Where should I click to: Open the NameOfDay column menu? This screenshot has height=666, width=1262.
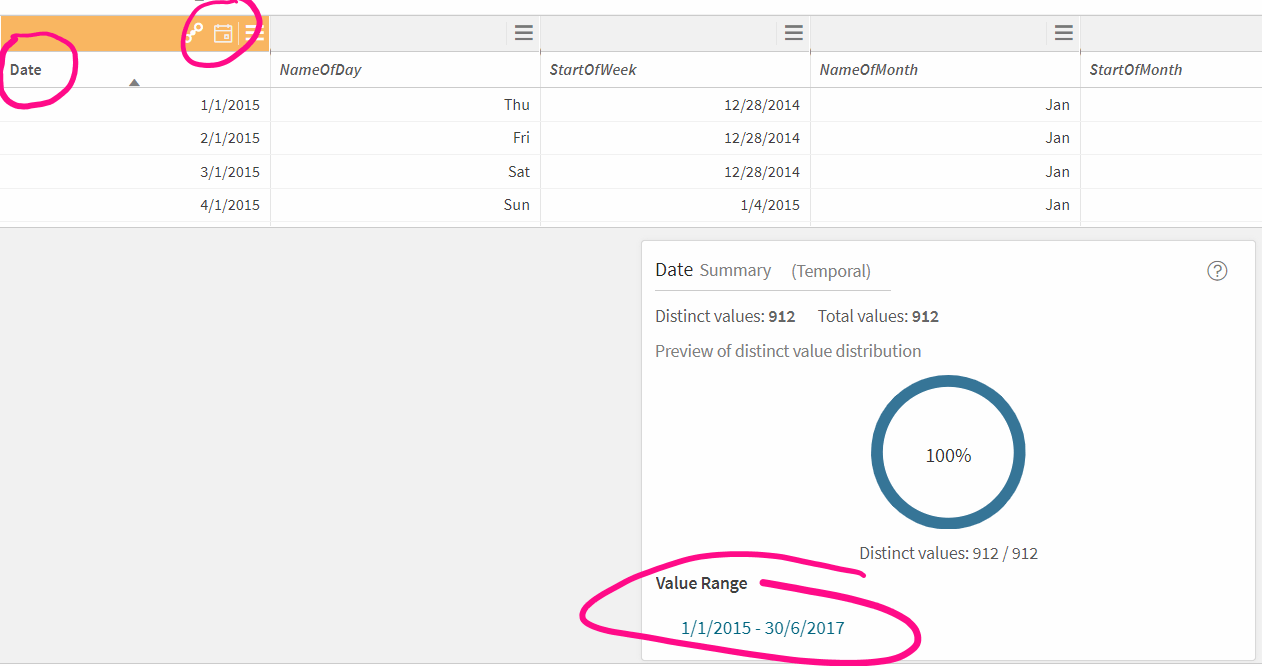[523, 32]
